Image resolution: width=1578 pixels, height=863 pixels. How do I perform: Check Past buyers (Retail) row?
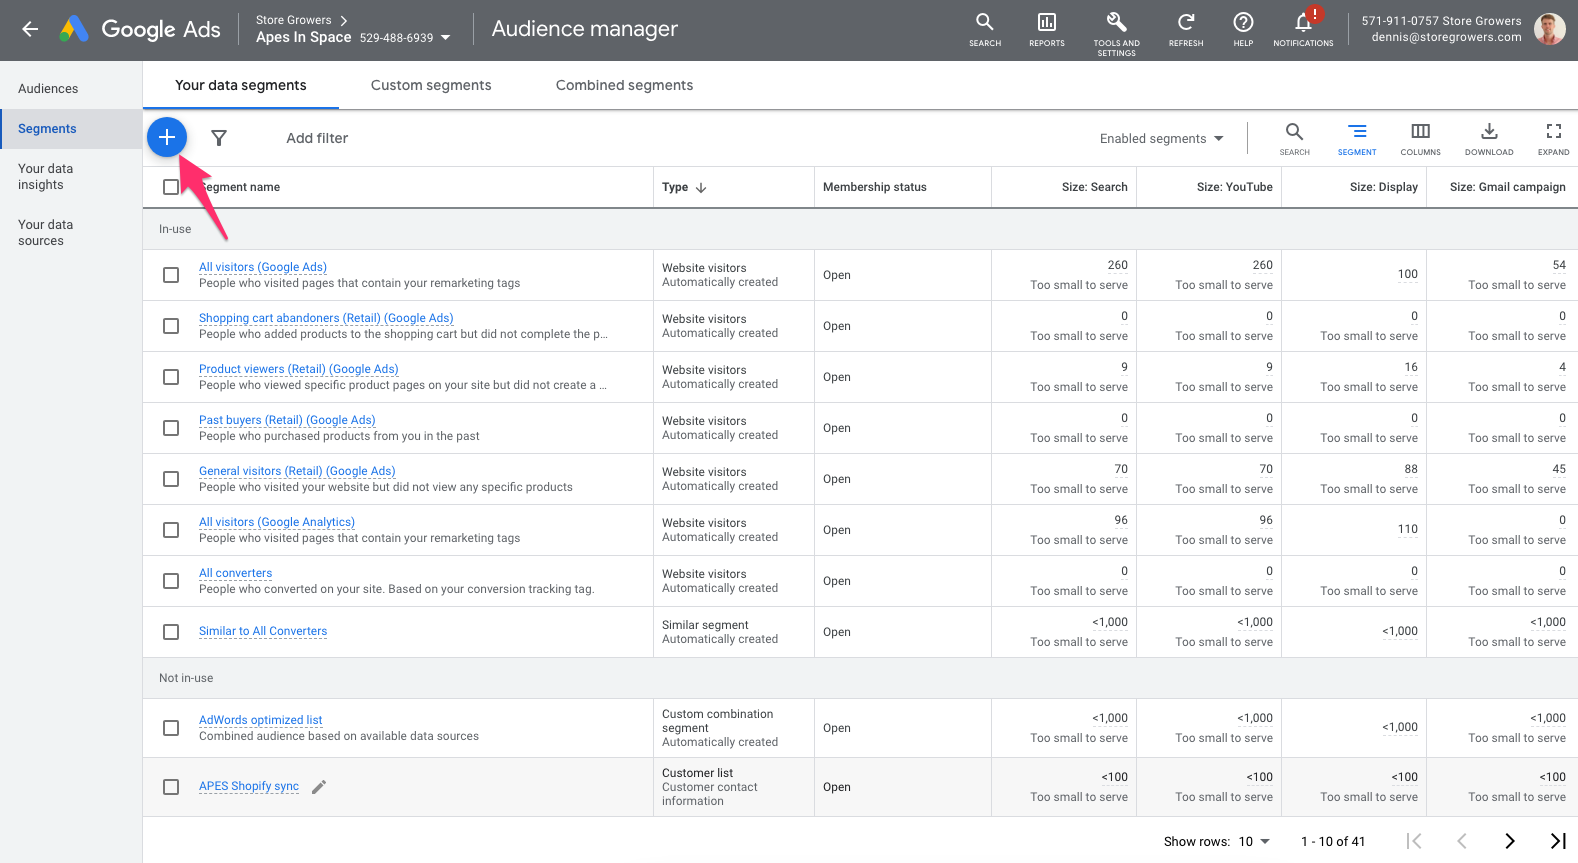point(171,428)
